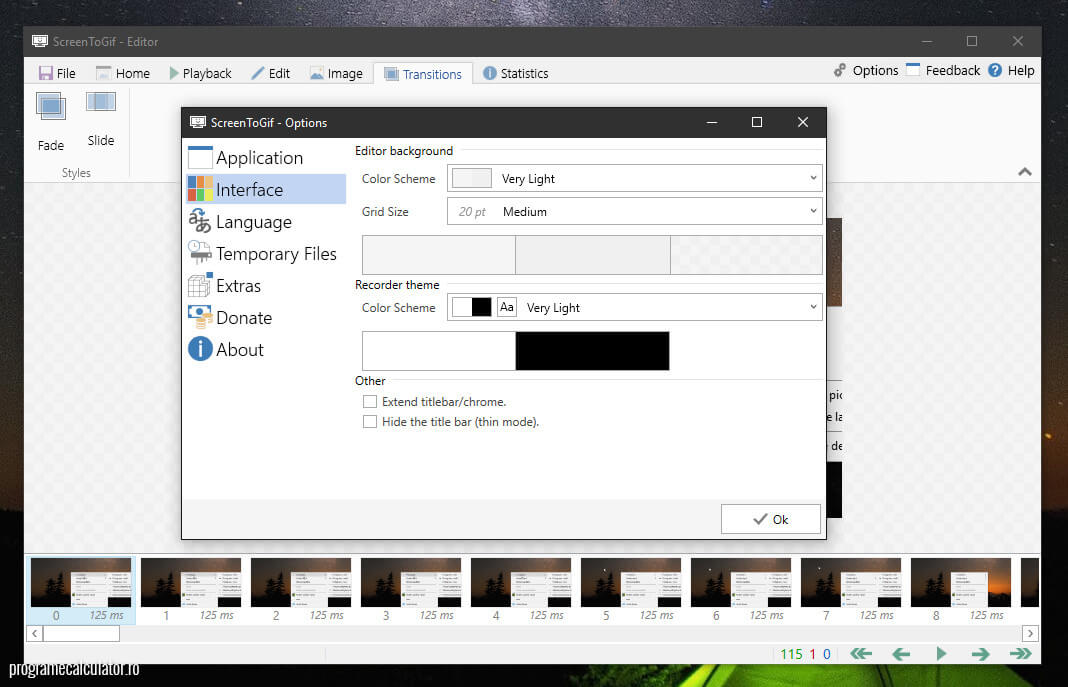1068x687 pixels.
Task: Select frame 1 thumbnail
Action: click(x=191, y=590)
